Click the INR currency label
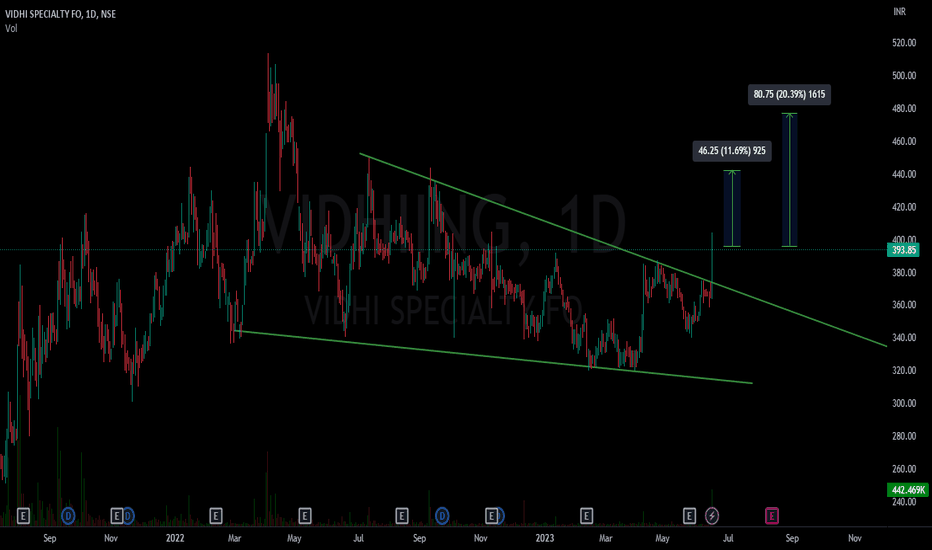Image resolution: width=932 pixels, height=550 pixels. 899,12
